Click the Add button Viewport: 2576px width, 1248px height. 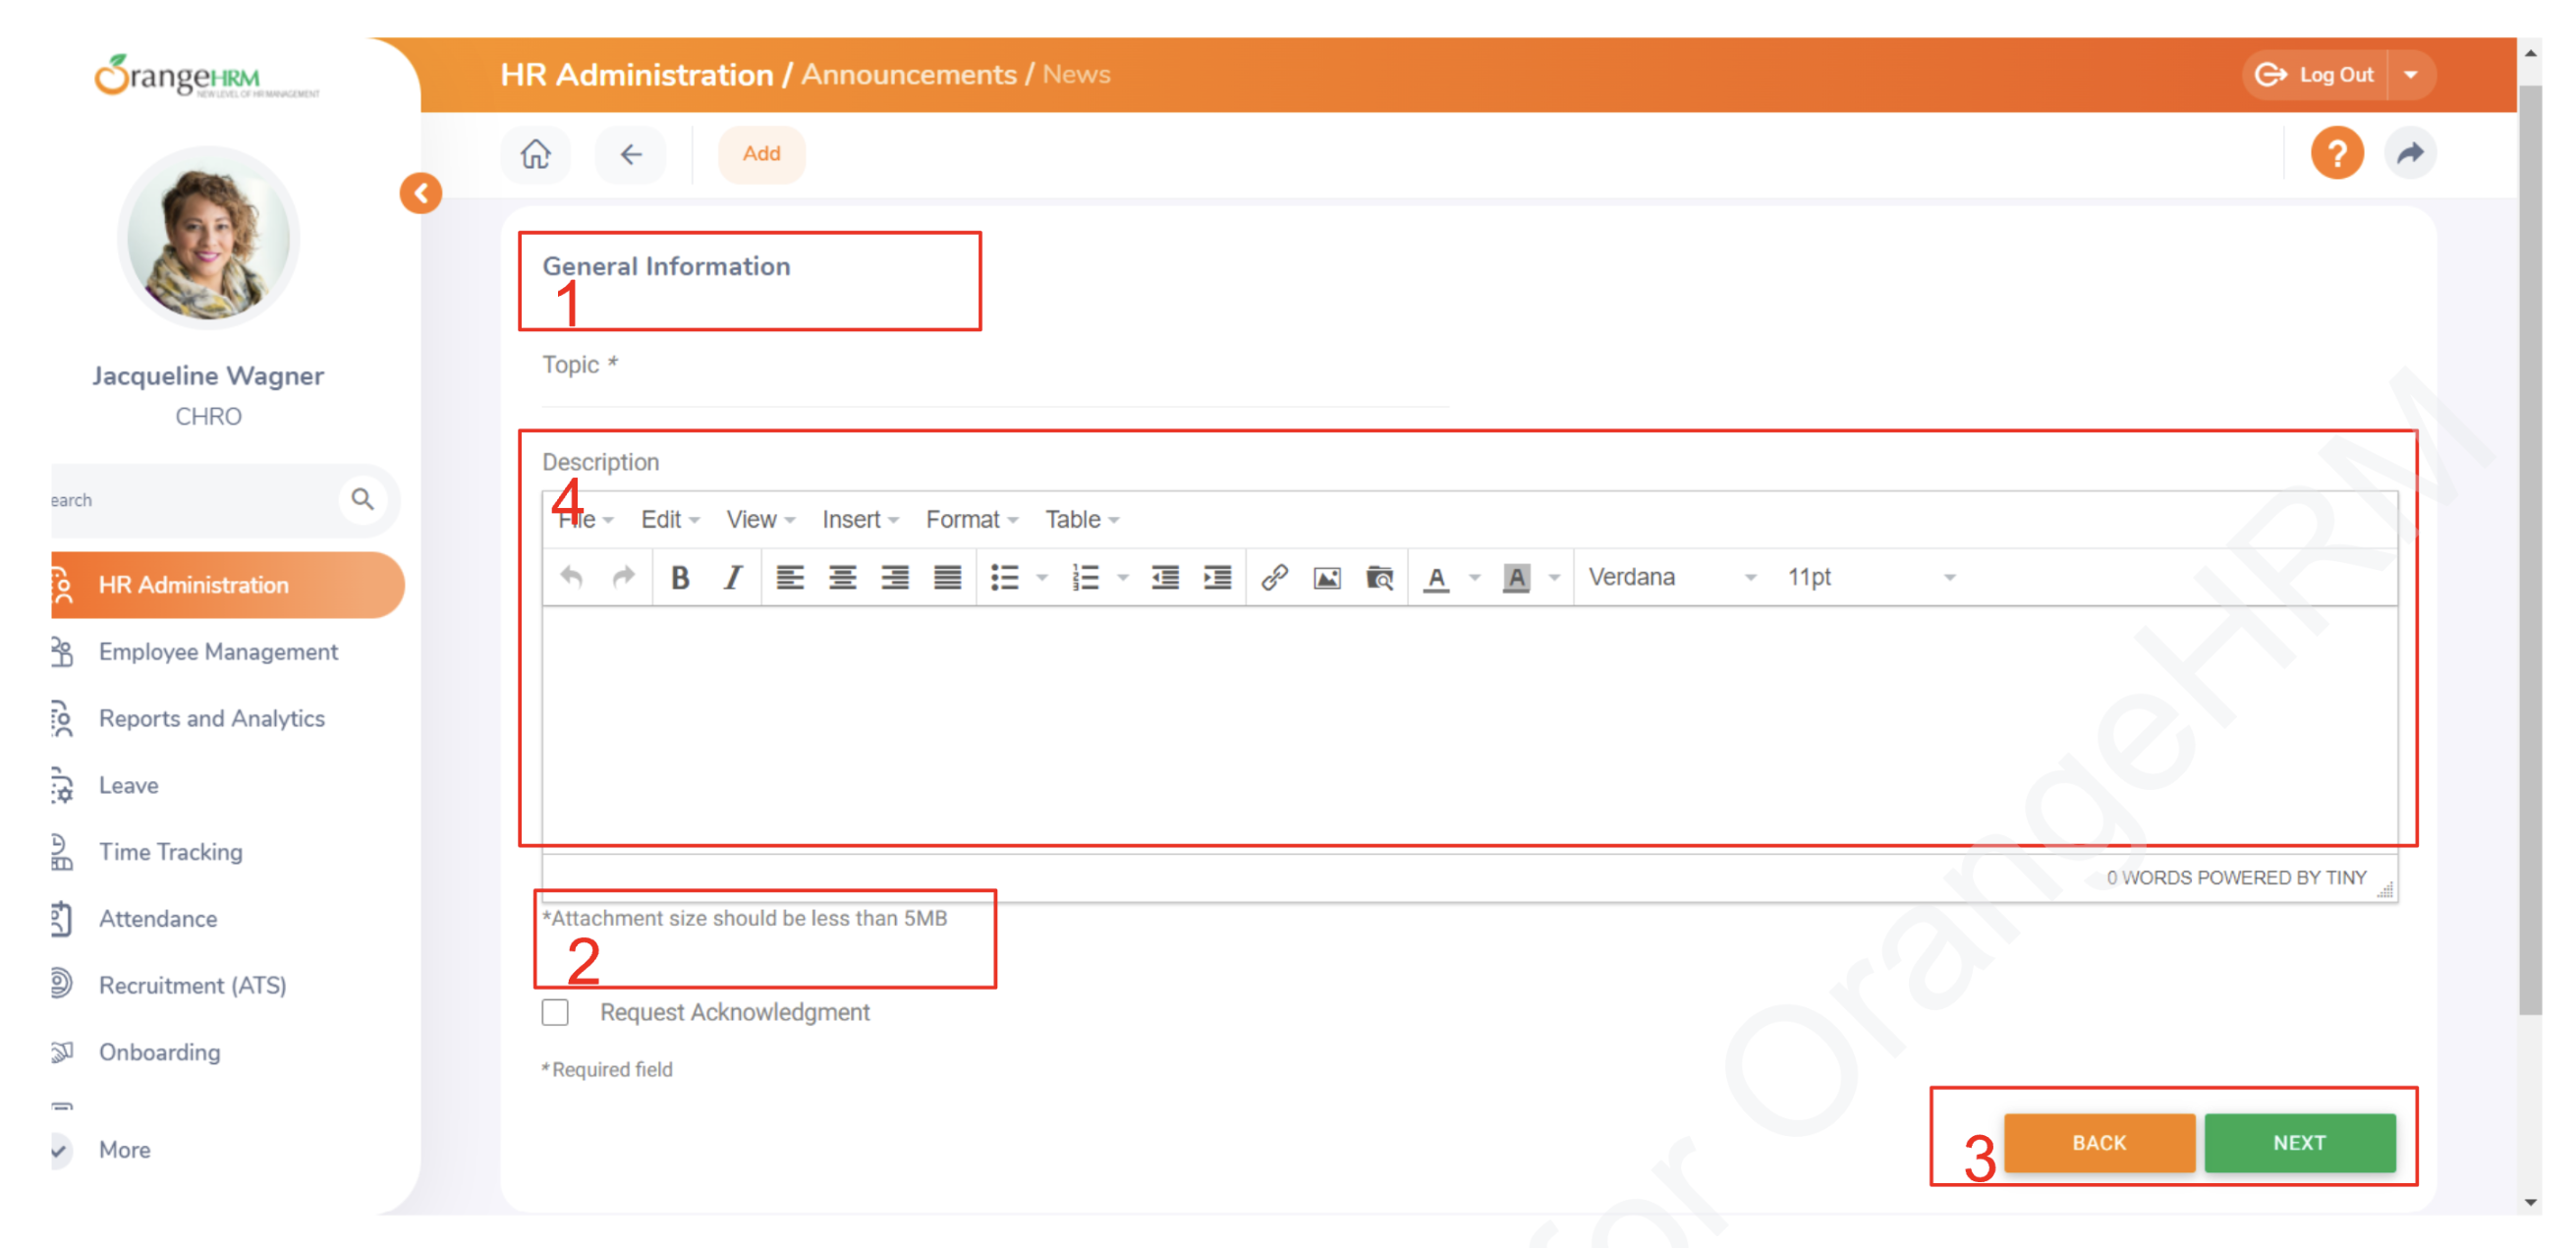[x=761, y=154]
